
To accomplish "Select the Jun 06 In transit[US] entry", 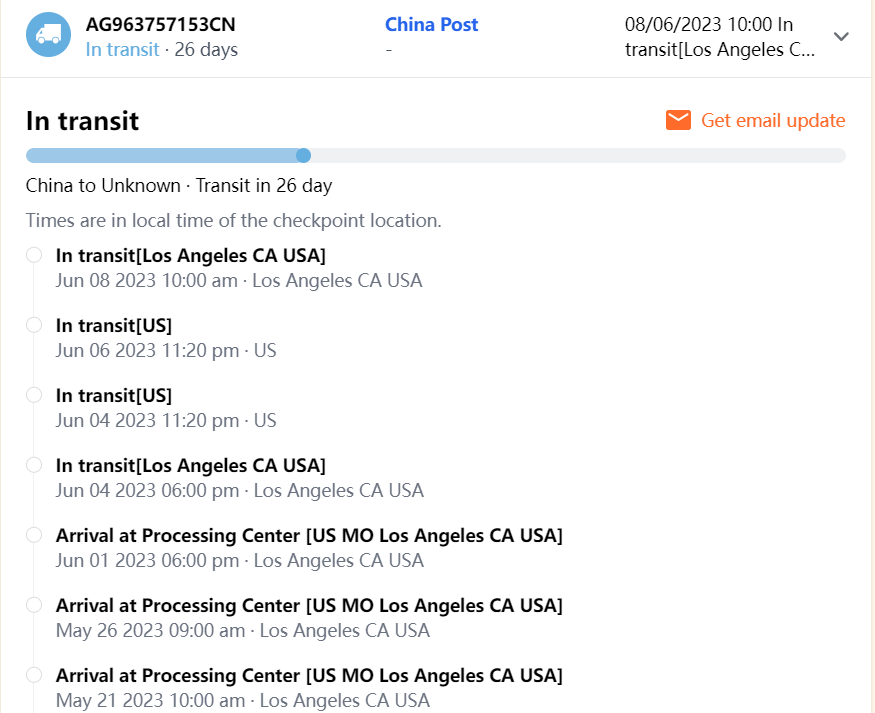I will point(114,325).
